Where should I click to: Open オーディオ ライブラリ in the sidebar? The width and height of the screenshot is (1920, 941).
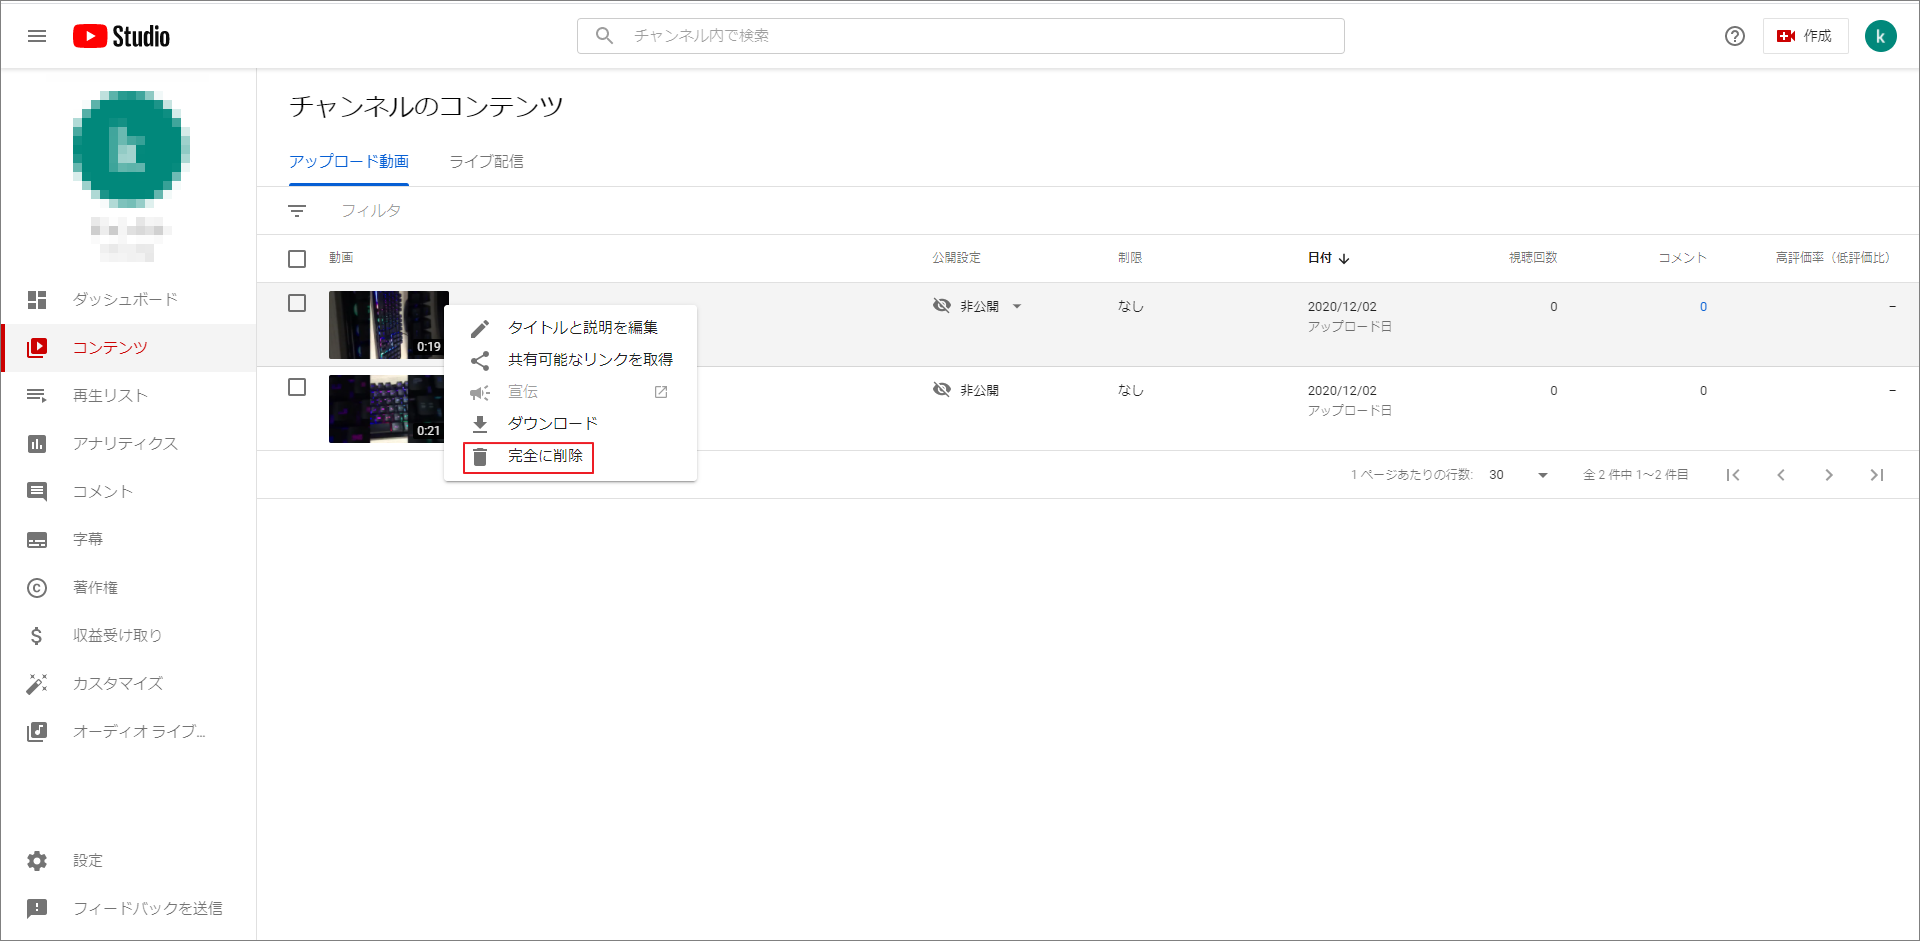click(128, 731)
